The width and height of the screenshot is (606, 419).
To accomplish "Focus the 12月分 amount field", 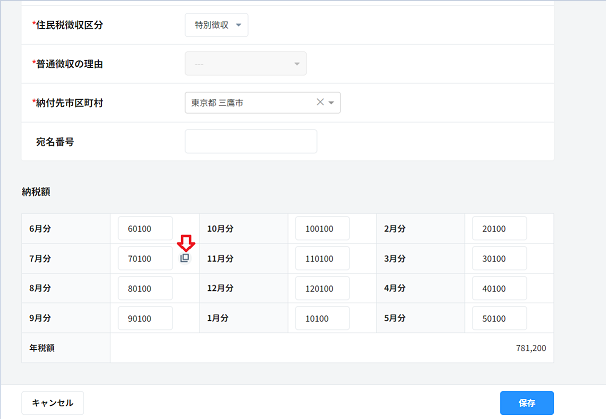I will [x=322, y=289].
